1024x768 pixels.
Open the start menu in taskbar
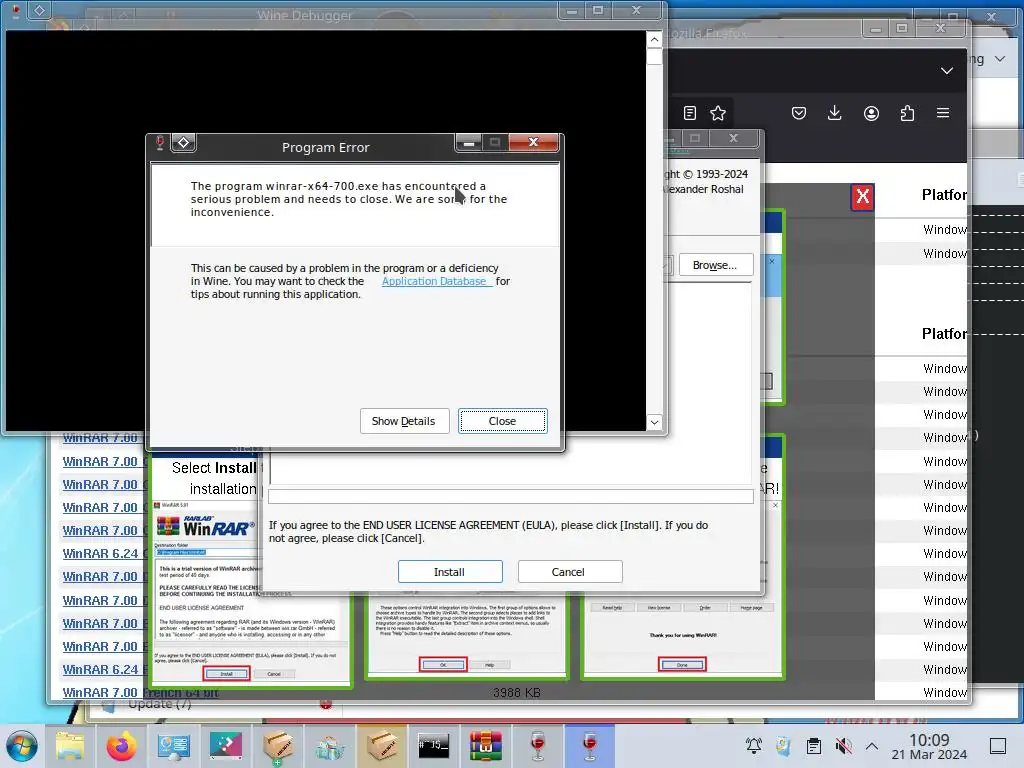[22, 746]
